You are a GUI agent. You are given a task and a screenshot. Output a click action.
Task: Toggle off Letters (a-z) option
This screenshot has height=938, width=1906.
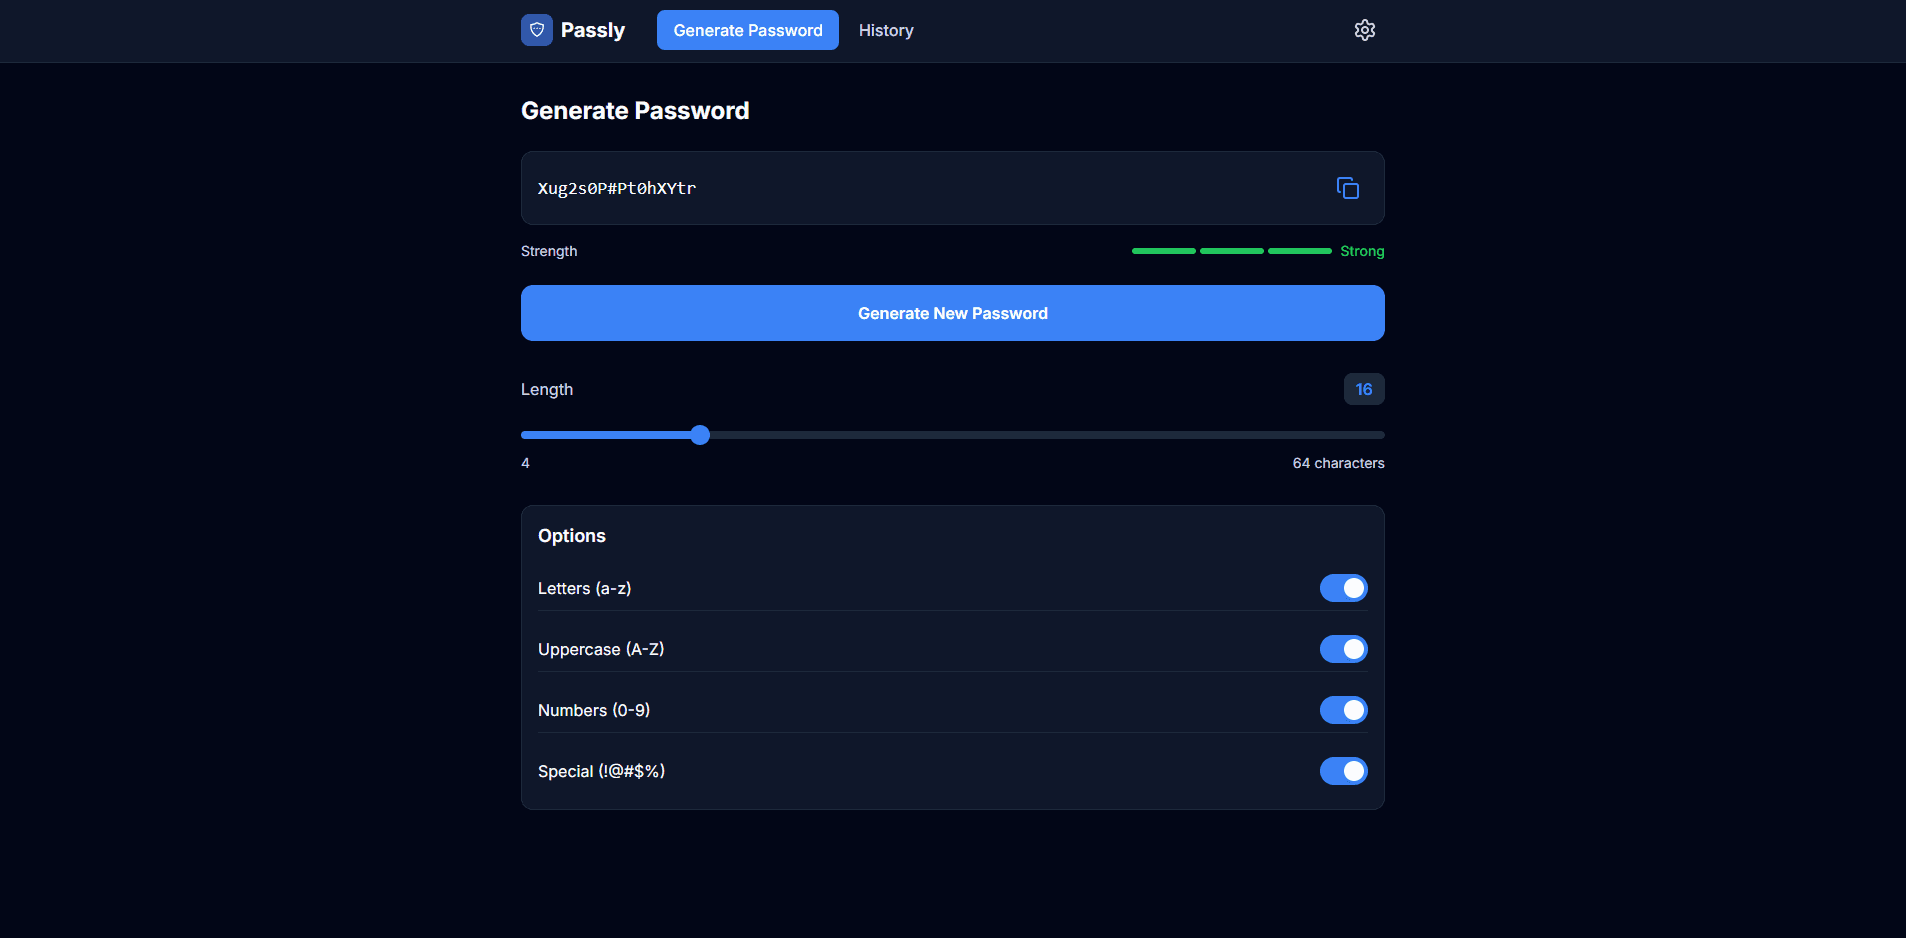[x=1344, y=588]
